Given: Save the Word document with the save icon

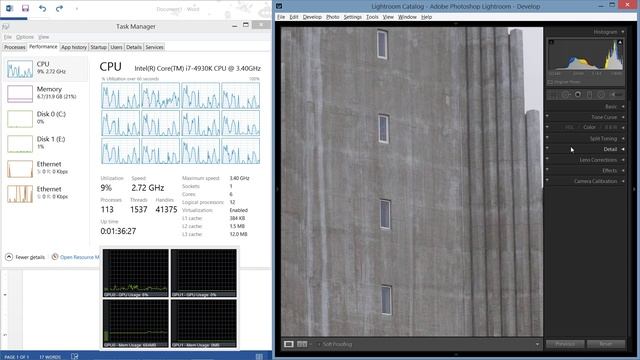Looking at the screenshot, I should pyautogui.click(x=25, y=8).
